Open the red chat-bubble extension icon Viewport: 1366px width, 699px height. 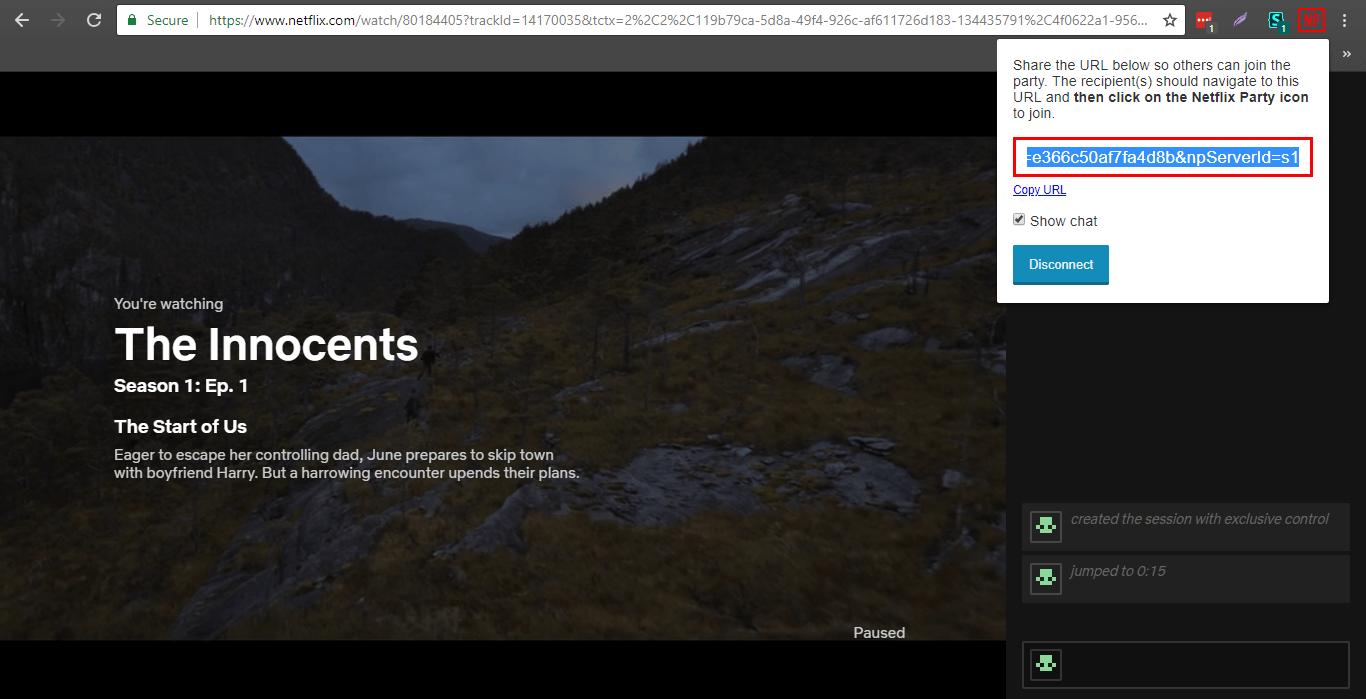1204,20
